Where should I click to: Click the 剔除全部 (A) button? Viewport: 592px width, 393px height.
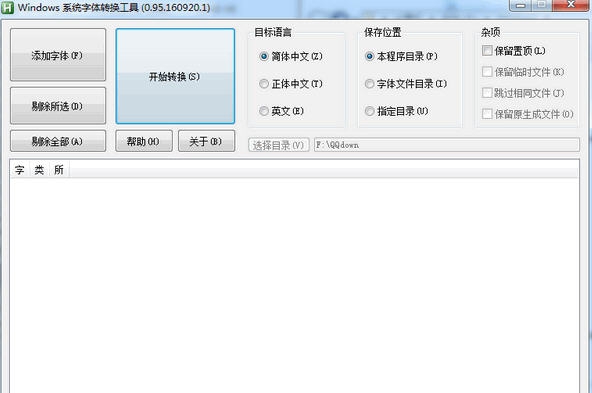58,141
